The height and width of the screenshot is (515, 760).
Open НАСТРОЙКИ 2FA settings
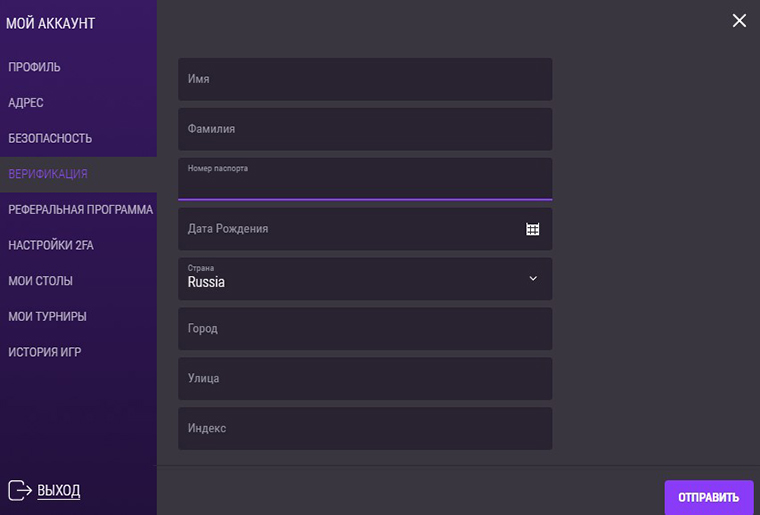[51, 245]
